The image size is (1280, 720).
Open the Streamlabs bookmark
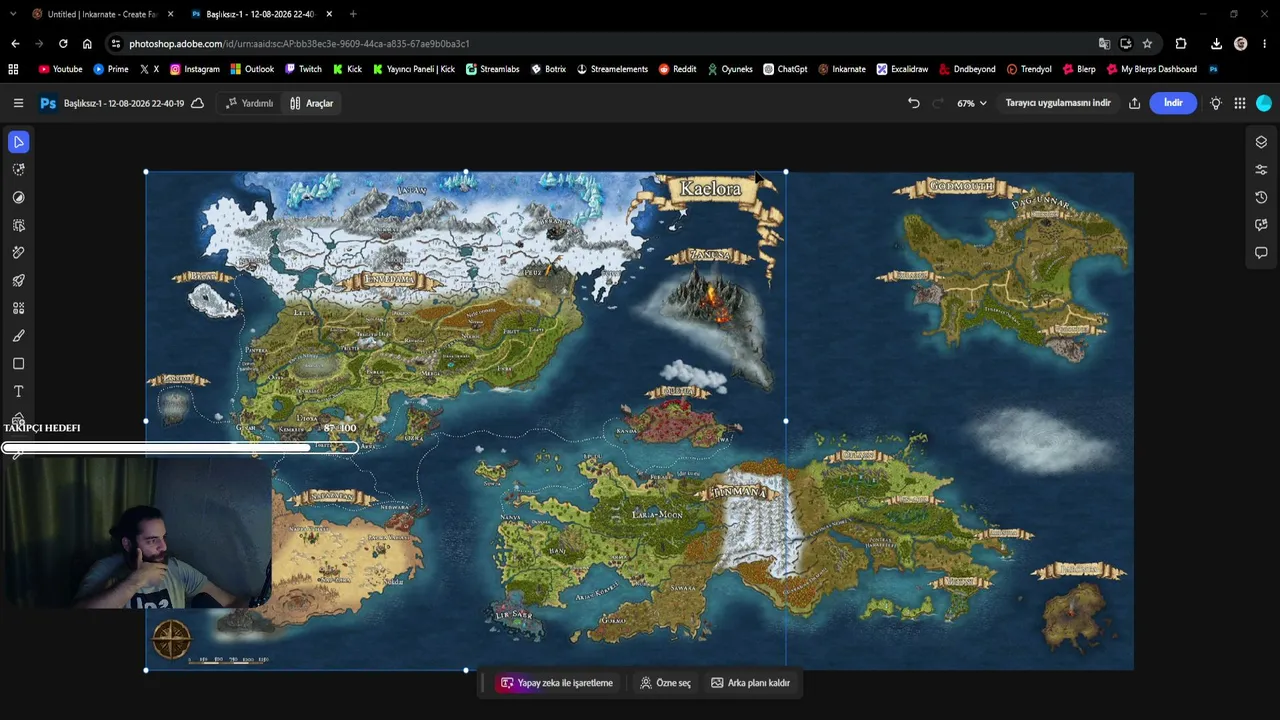pyautogui.click(x=493, y=69)
